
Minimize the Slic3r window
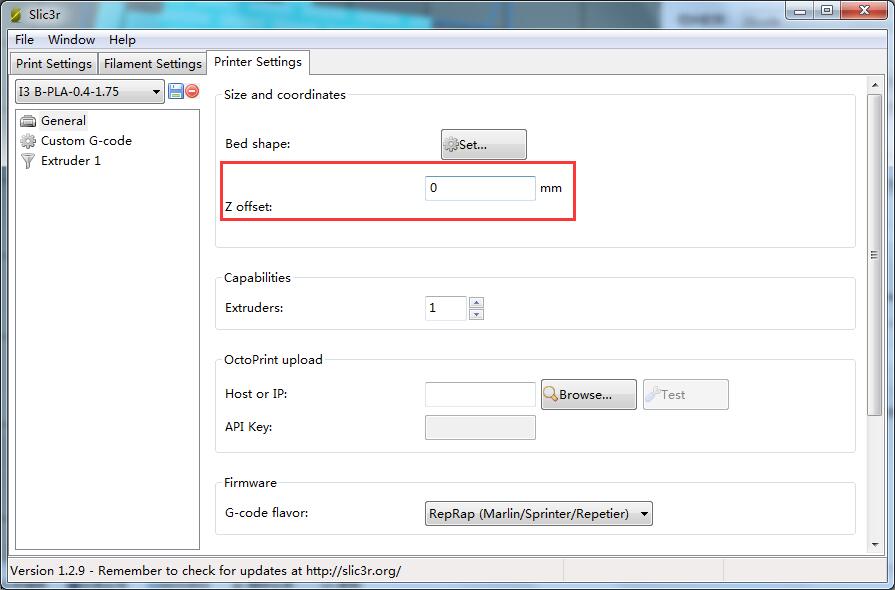tap(800, 11)
